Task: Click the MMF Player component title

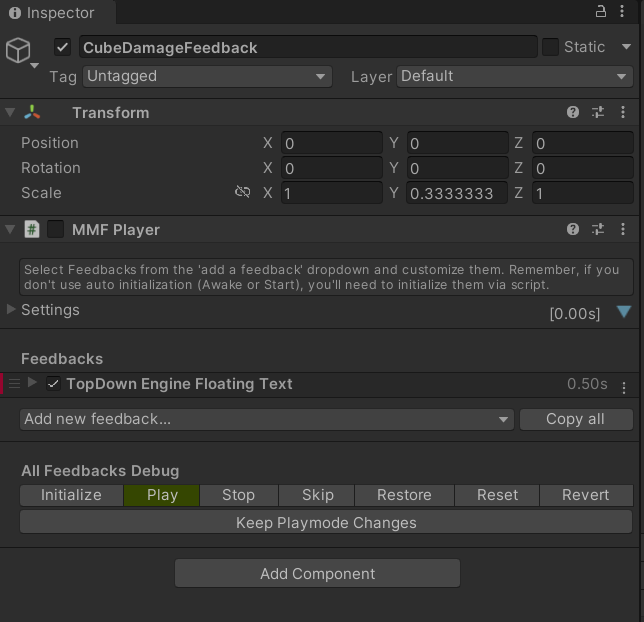Action: 116,230
